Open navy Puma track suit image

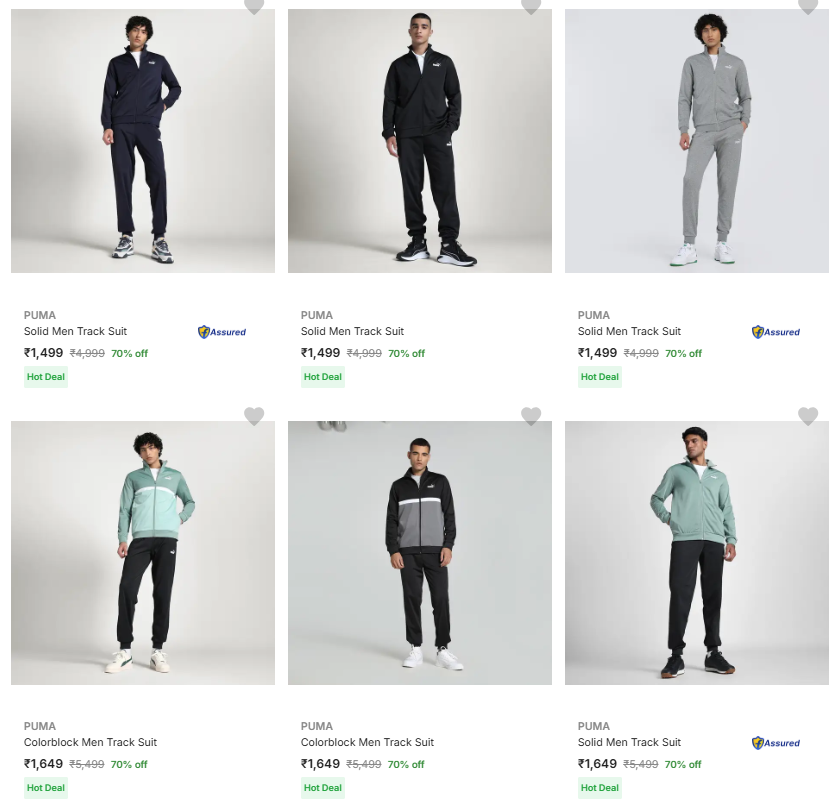(x=143, y=141)
